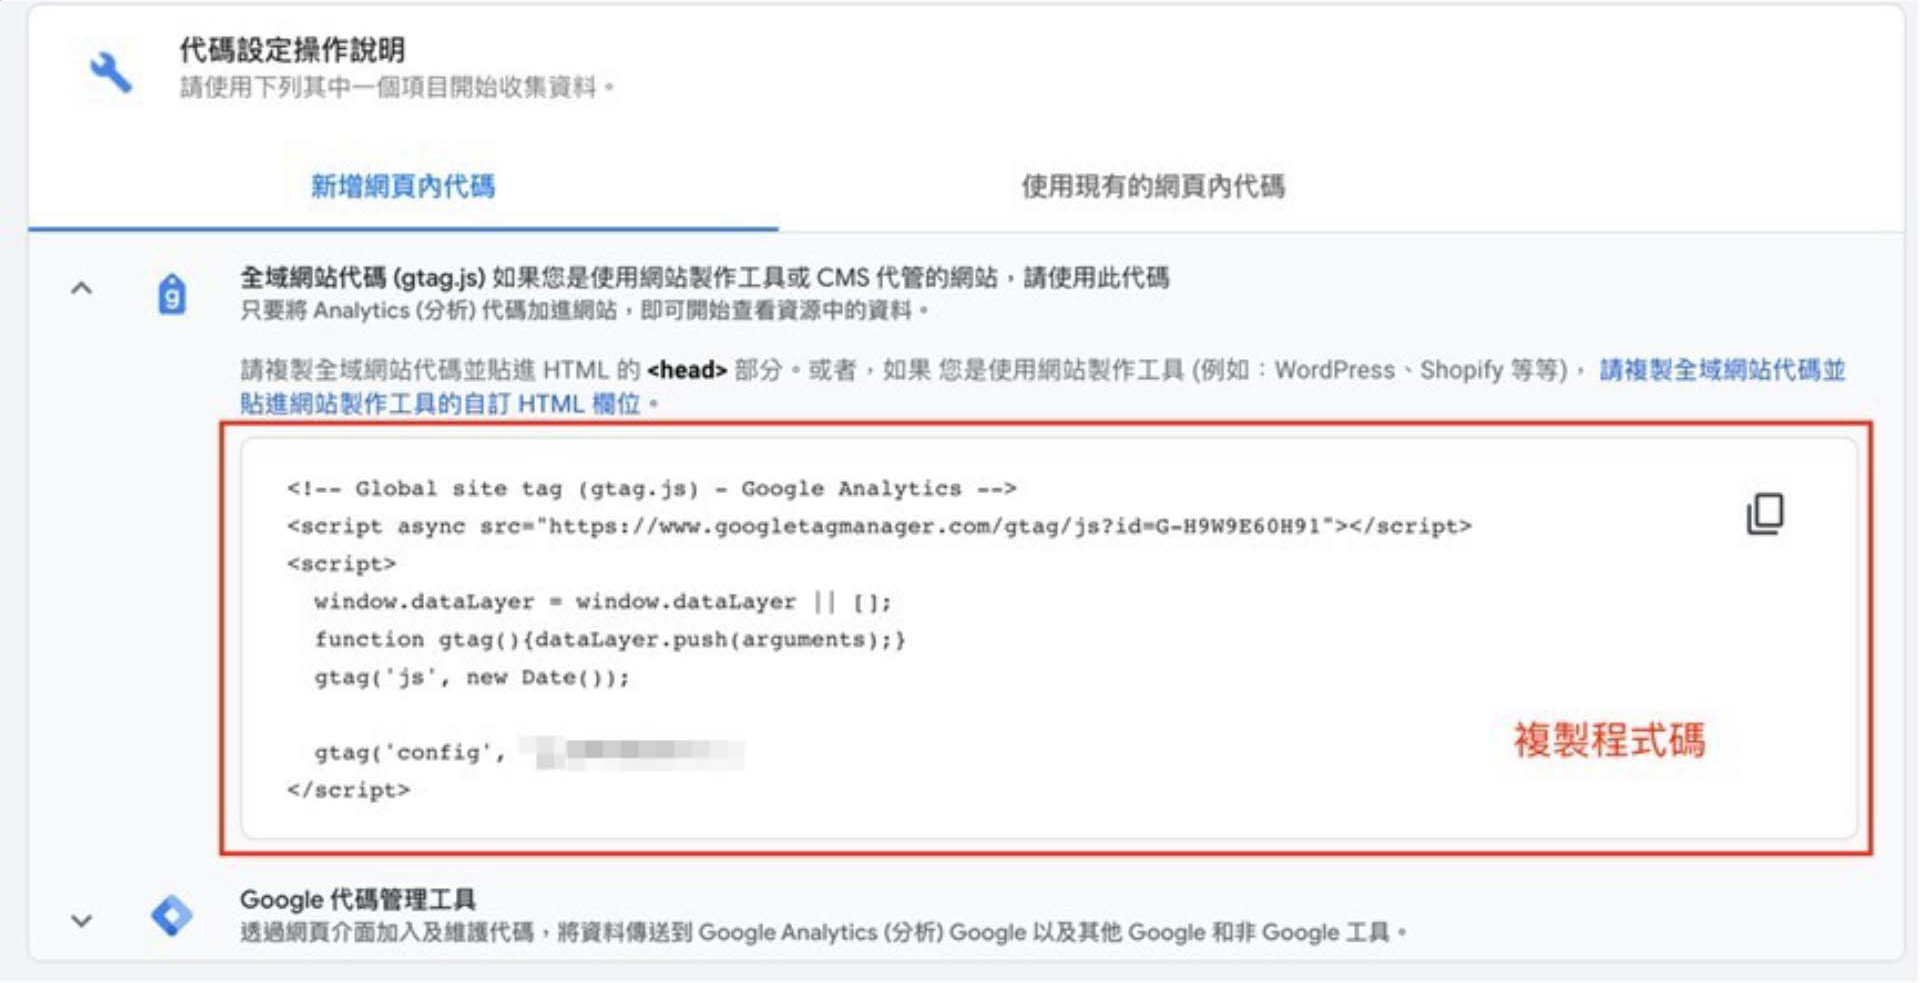Copy the gtag.js code snippet

point(1765,514)
